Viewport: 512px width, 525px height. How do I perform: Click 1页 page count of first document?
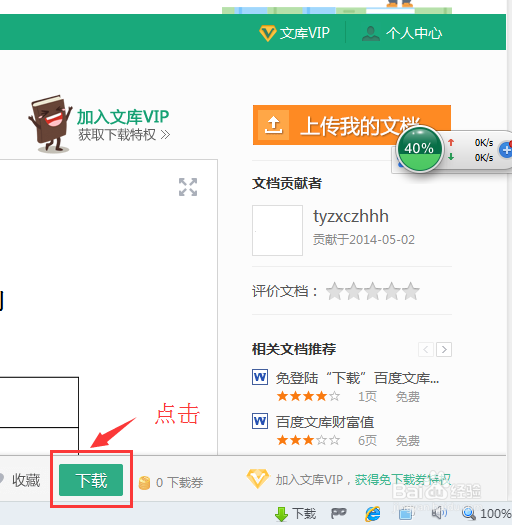pos(367,397)
